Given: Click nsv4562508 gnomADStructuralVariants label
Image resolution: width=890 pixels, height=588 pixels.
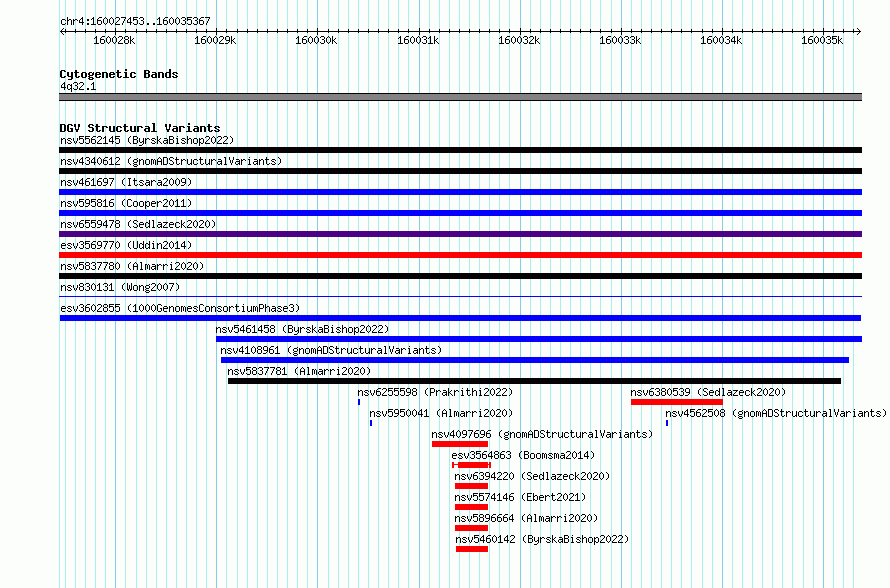Looking at the screenshot, I should click(776, 413).
